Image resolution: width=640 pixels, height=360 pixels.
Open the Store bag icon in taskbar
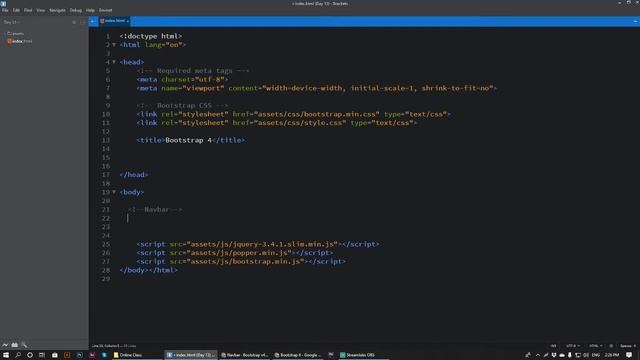click(x=55, y=355)
